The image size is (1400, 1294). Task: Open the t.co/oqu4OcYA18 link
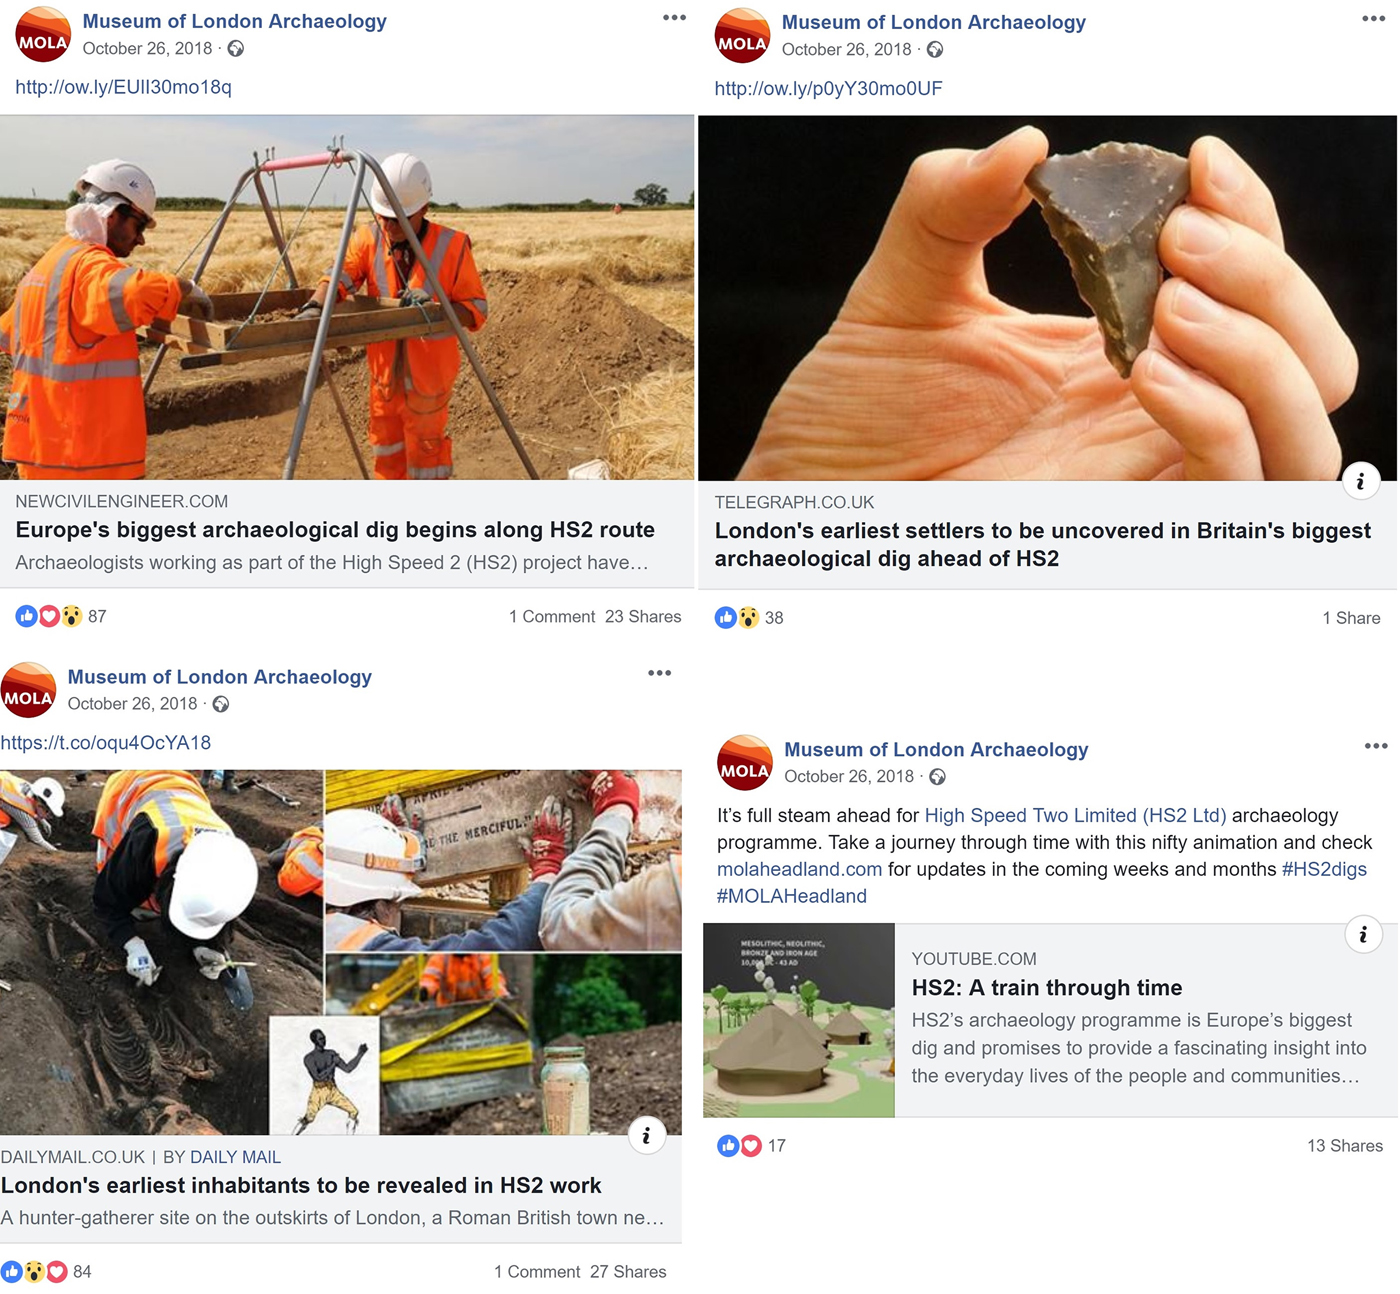(106, 743)
